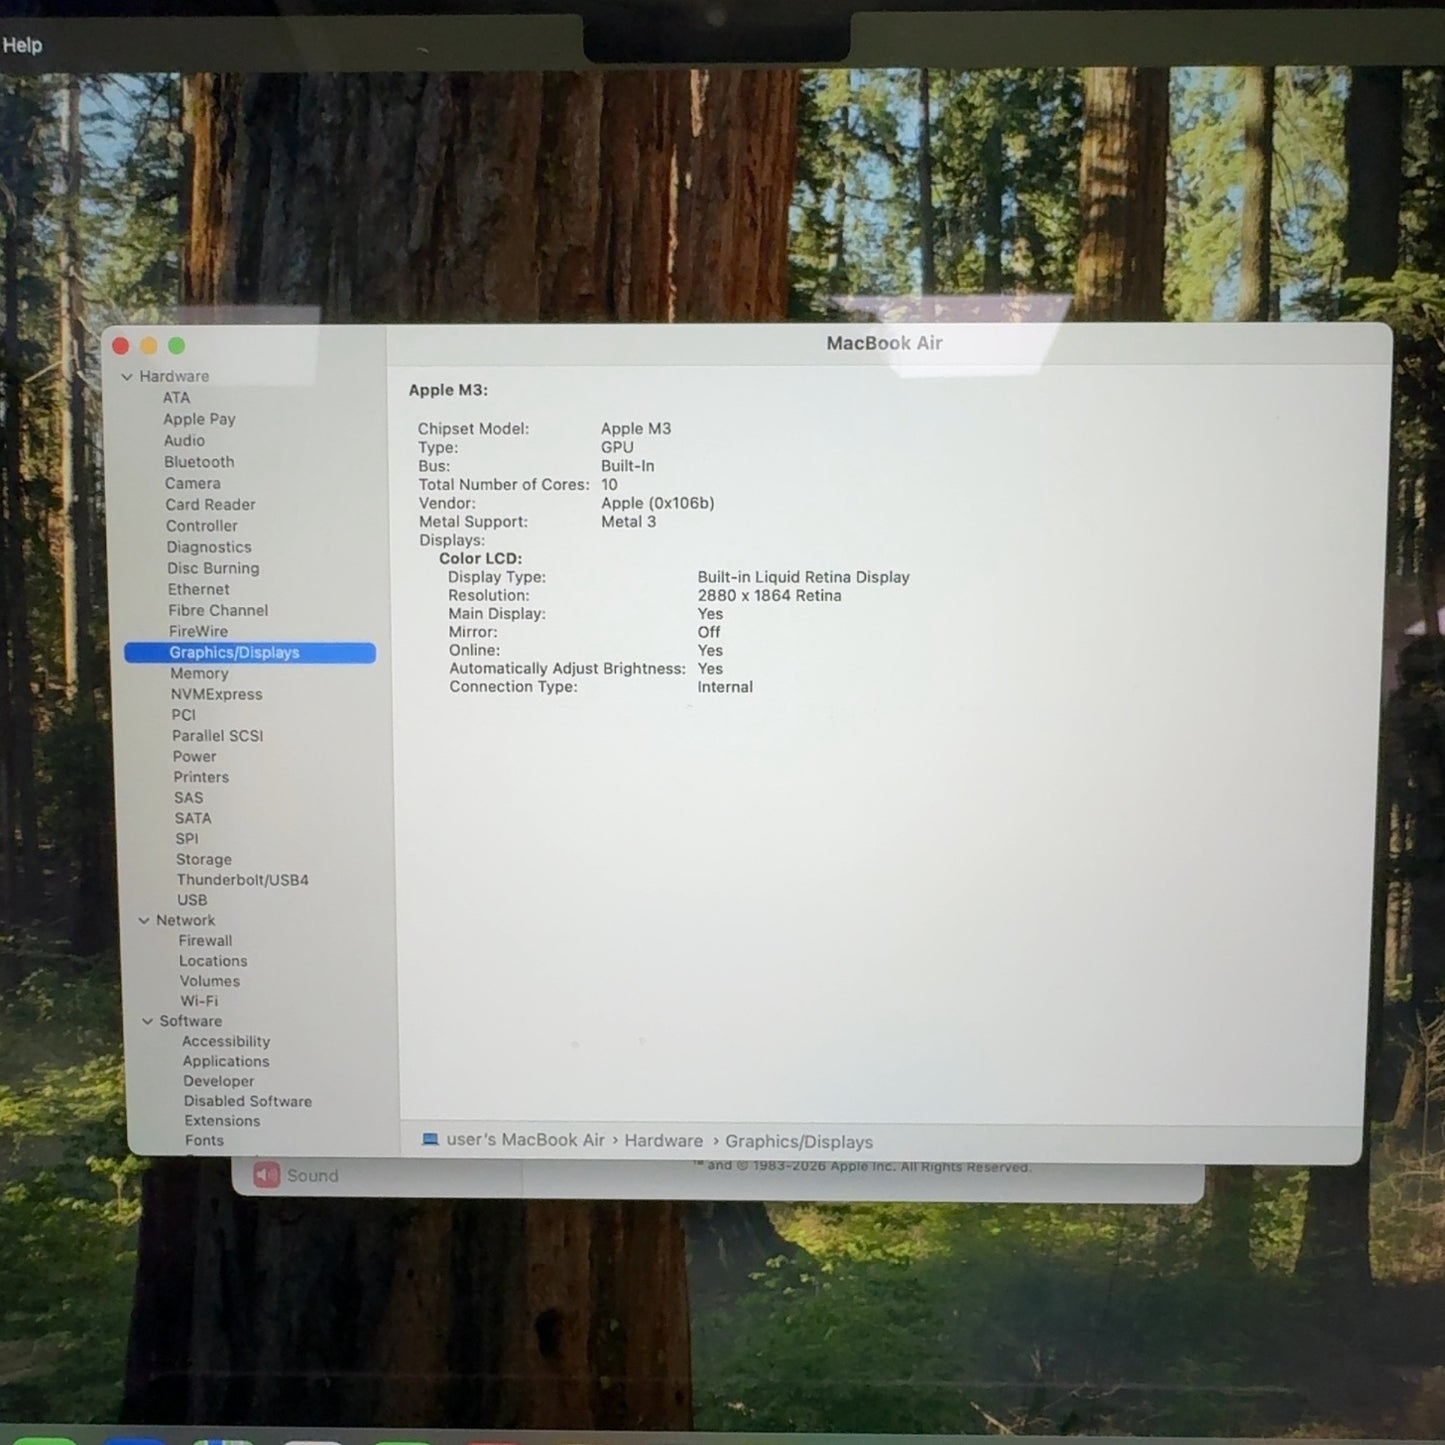Click the MacBook Air window title

click(x=884, y=343)
